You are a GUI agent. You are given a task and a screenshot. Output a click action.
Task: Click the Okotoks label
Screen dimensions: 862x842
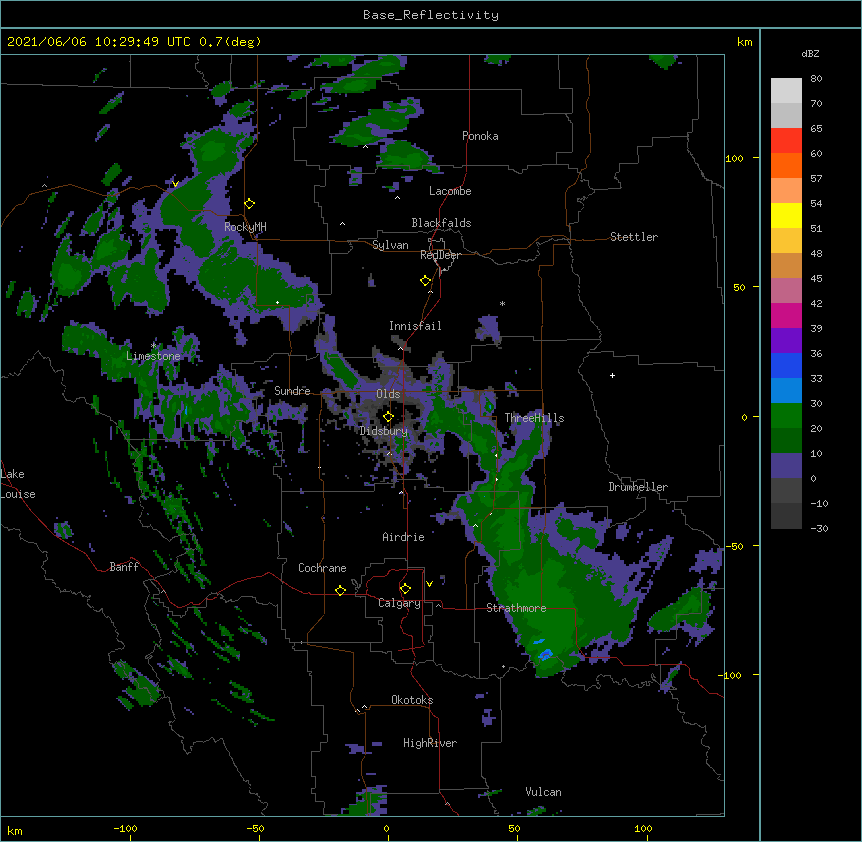pos(412,700)
